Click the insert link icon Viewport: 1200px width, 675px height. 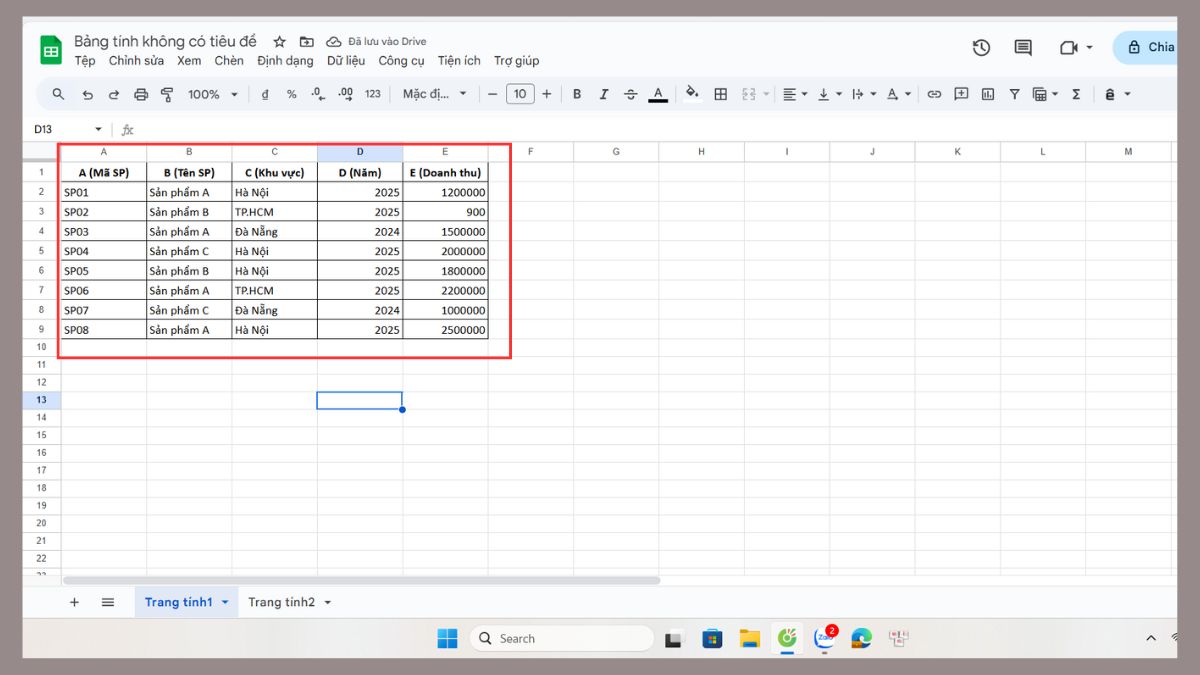(x=934, y=94)
